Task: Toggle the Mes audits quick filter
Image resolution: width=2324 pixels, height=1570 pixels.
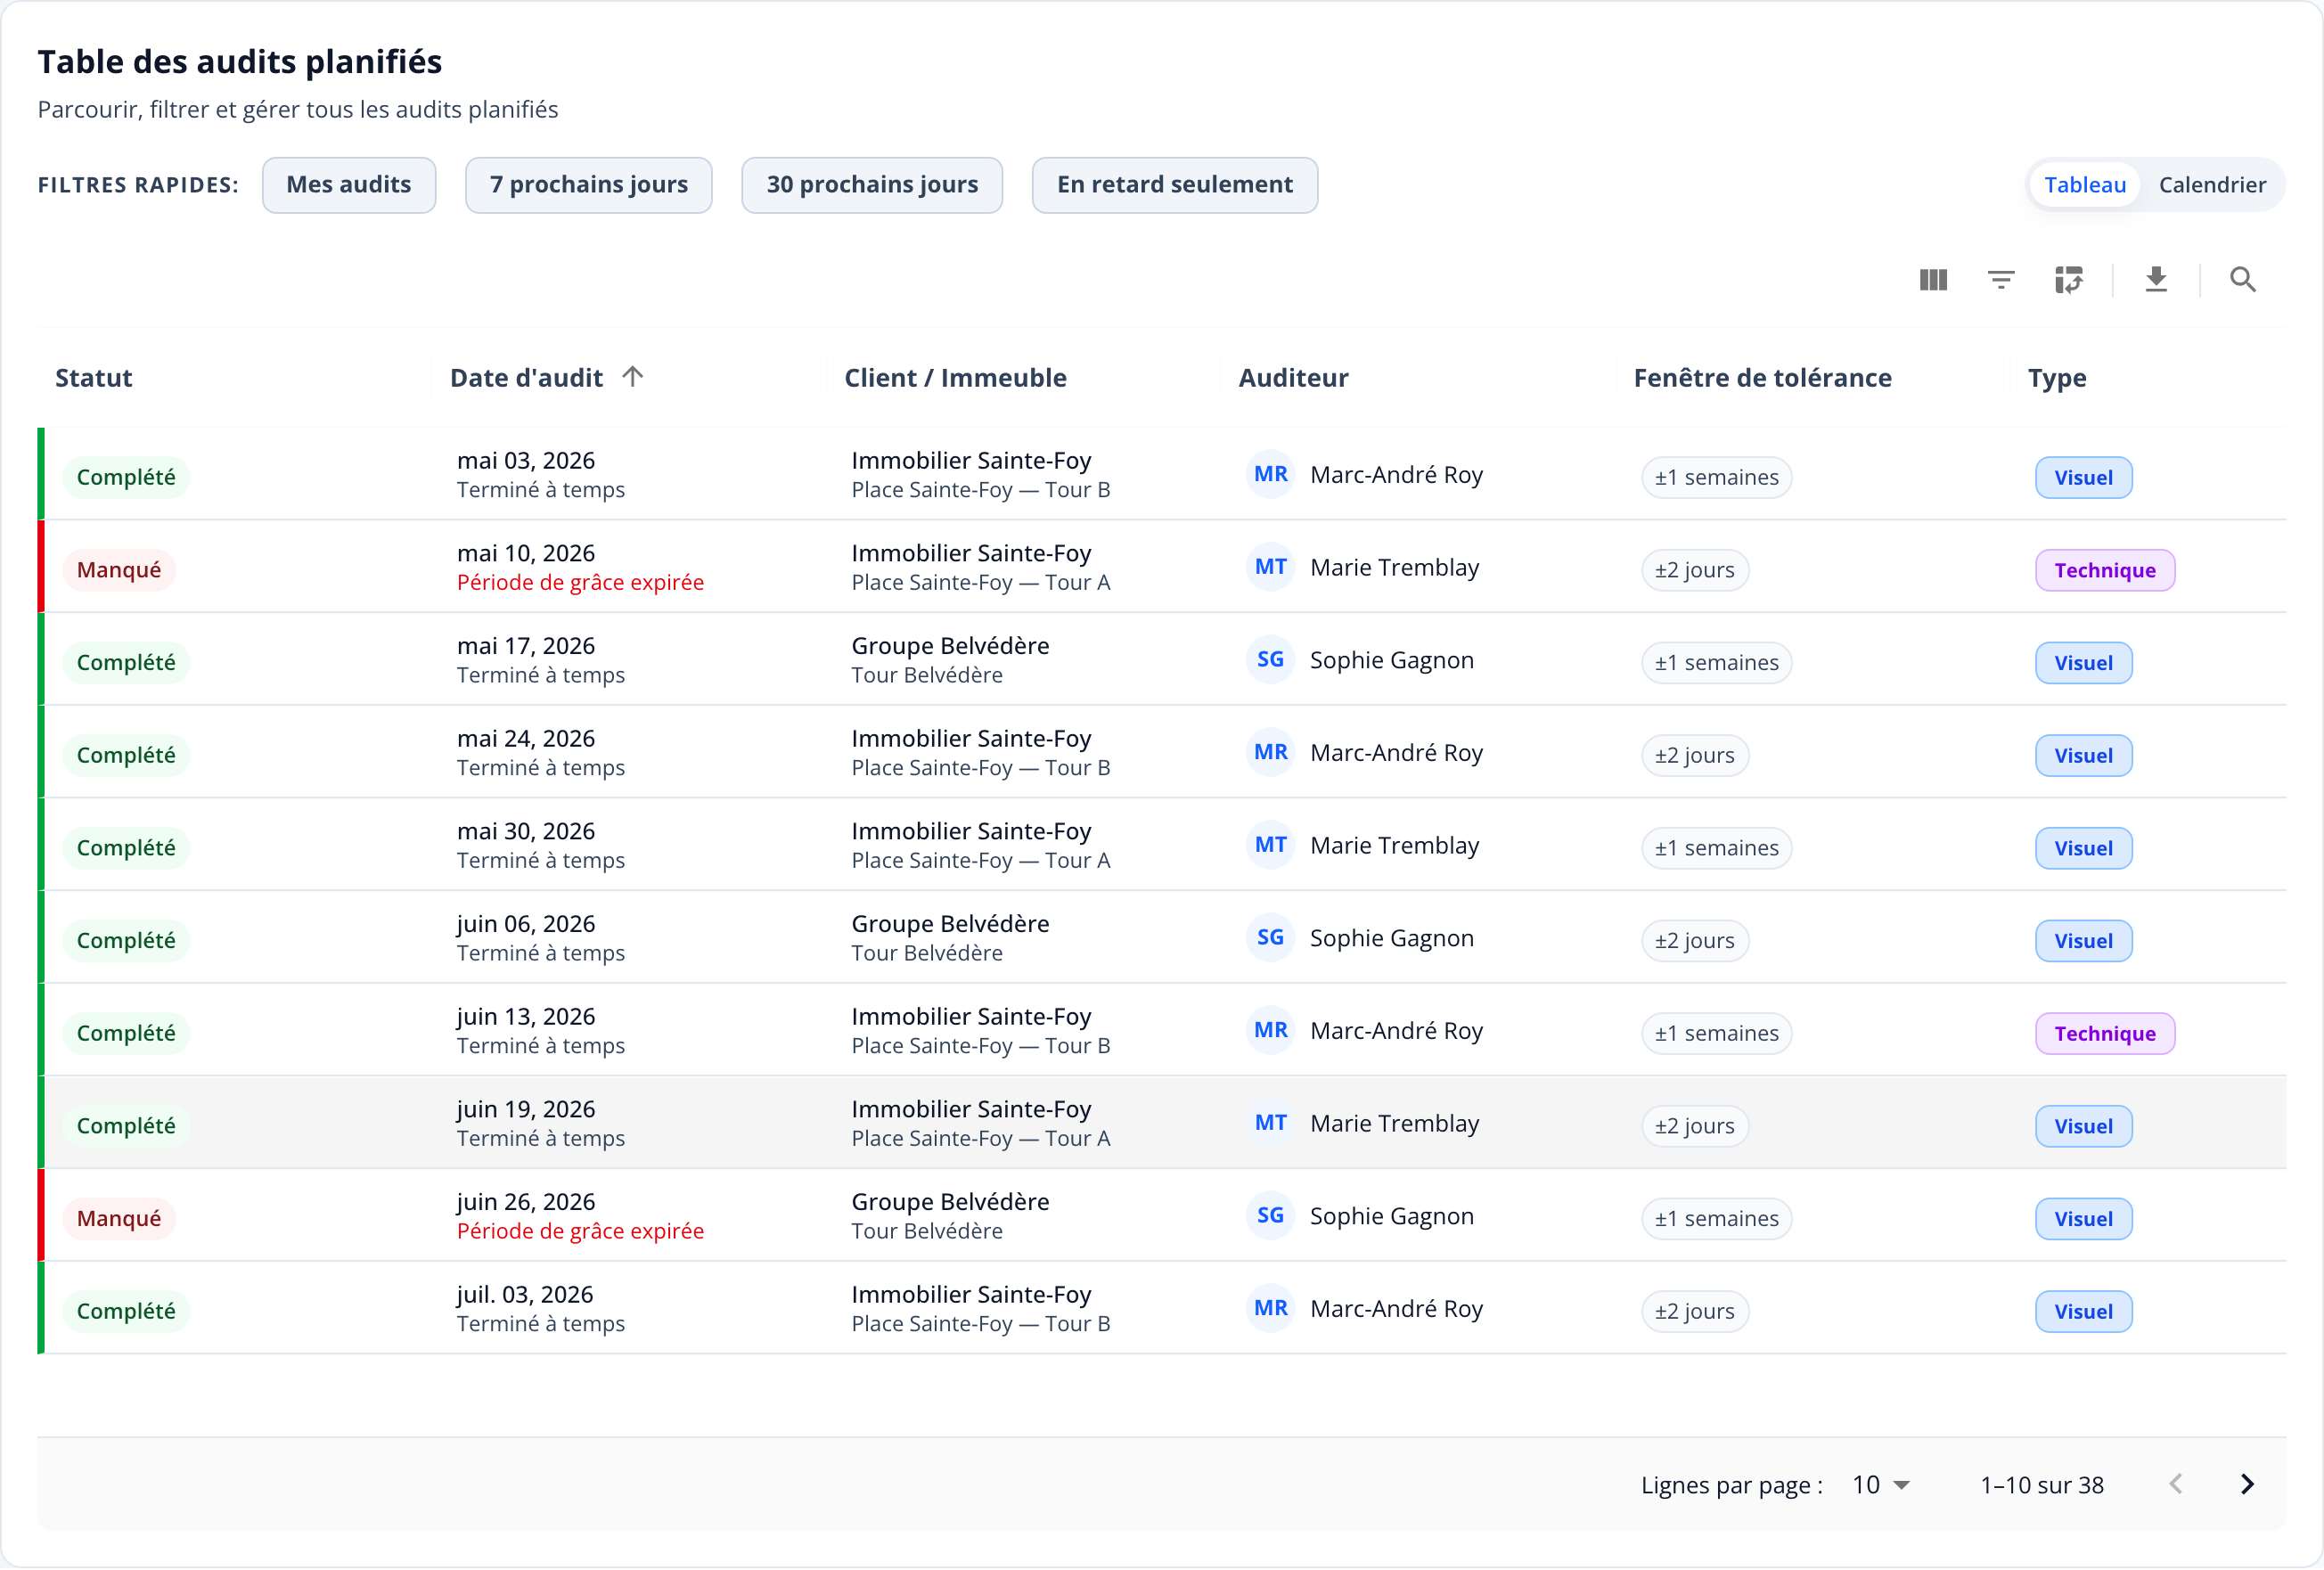Action: coord(349,185)
